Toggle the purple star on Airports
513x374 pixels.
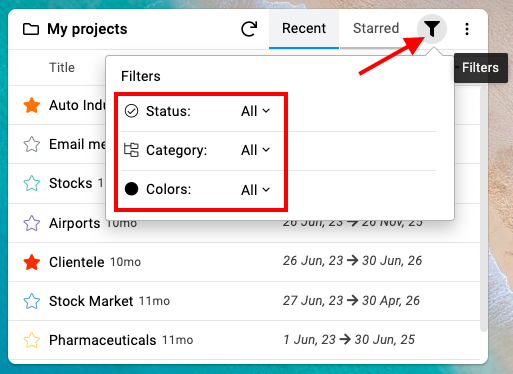(x=32, y=223)
